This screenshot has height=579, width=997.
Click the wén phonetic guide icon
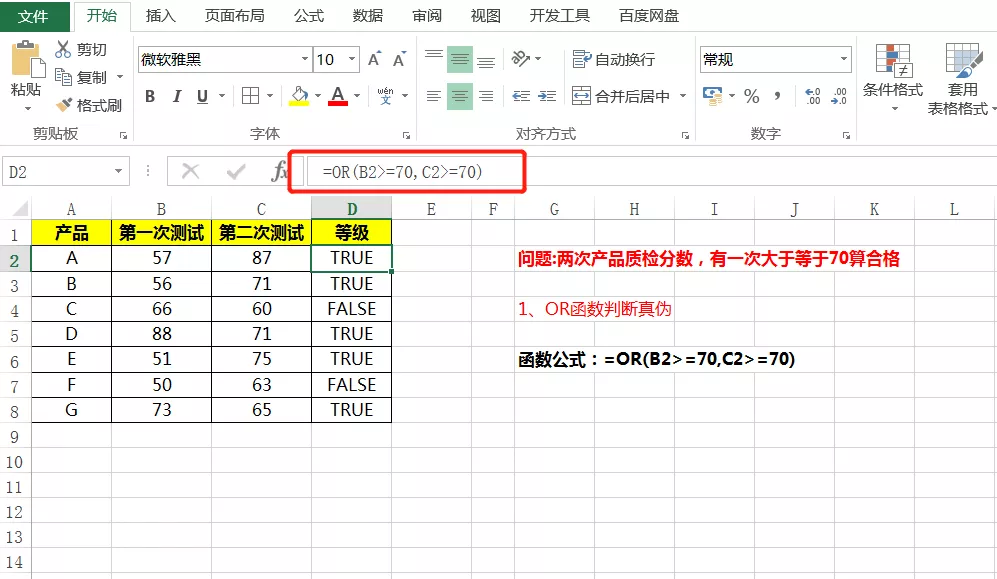385,96
